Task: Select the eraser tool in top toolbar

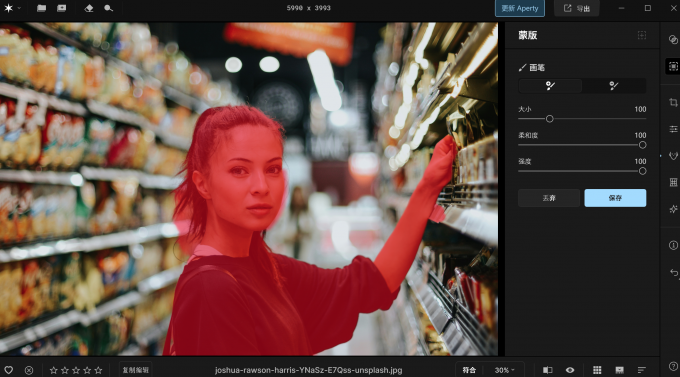Action: click(89, 8)
